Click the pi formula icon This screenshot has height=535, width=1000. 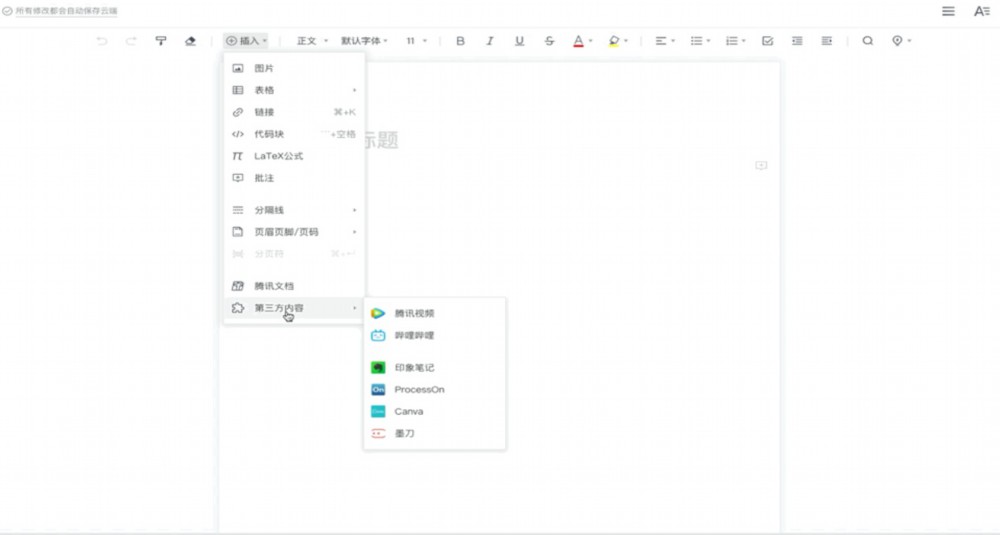click(237, 156)
